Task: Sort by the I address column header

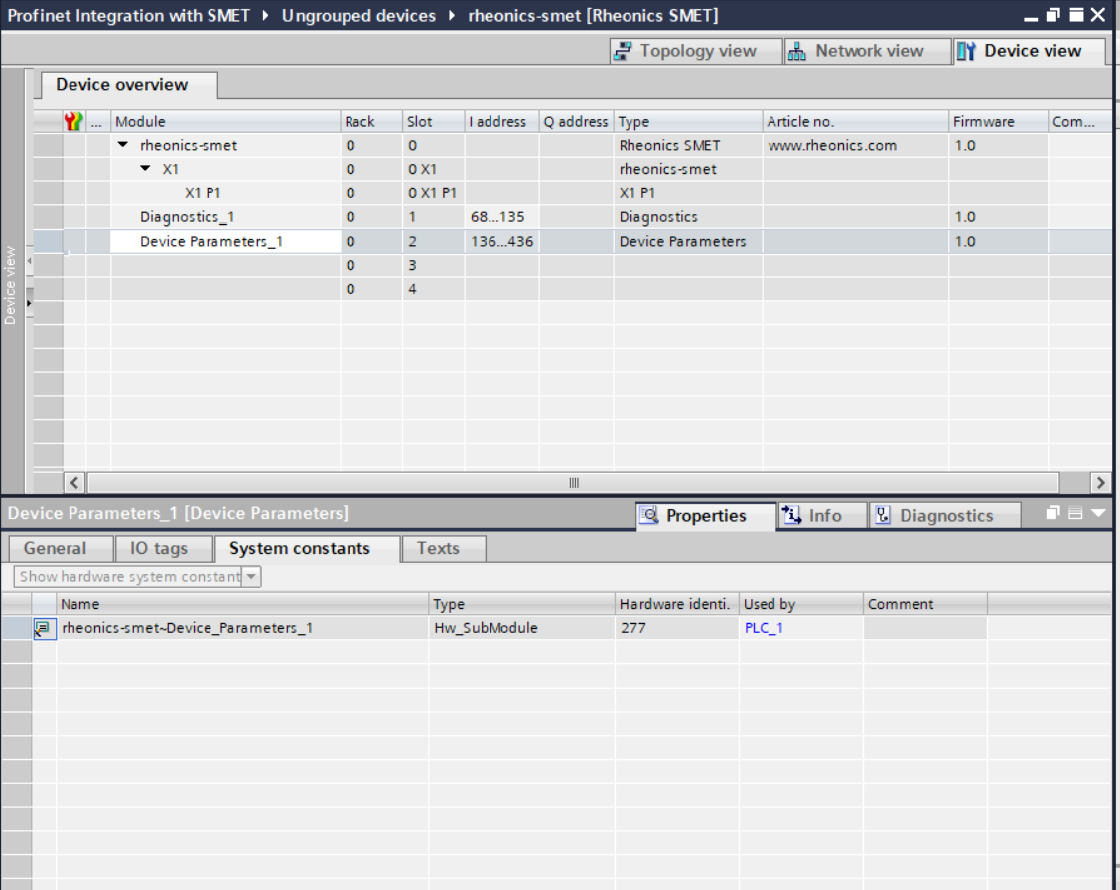Action: 502,121
